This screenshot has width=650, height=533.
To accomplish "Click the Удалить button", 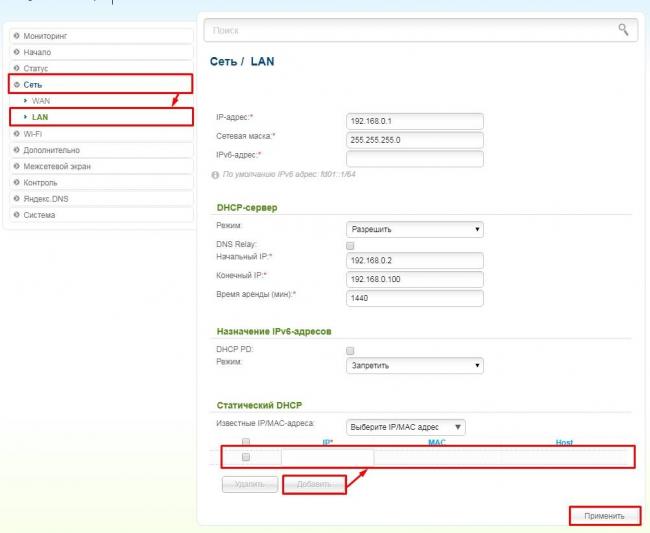I will pyautogui.click(x=250, y=484).
